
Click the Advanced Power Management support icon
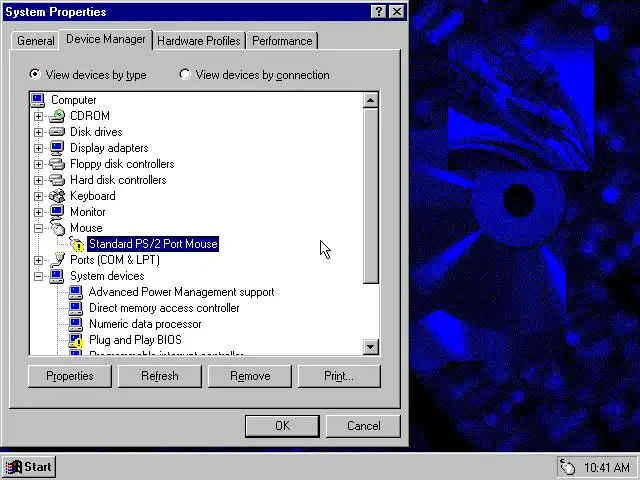click(x=76, y=292)
